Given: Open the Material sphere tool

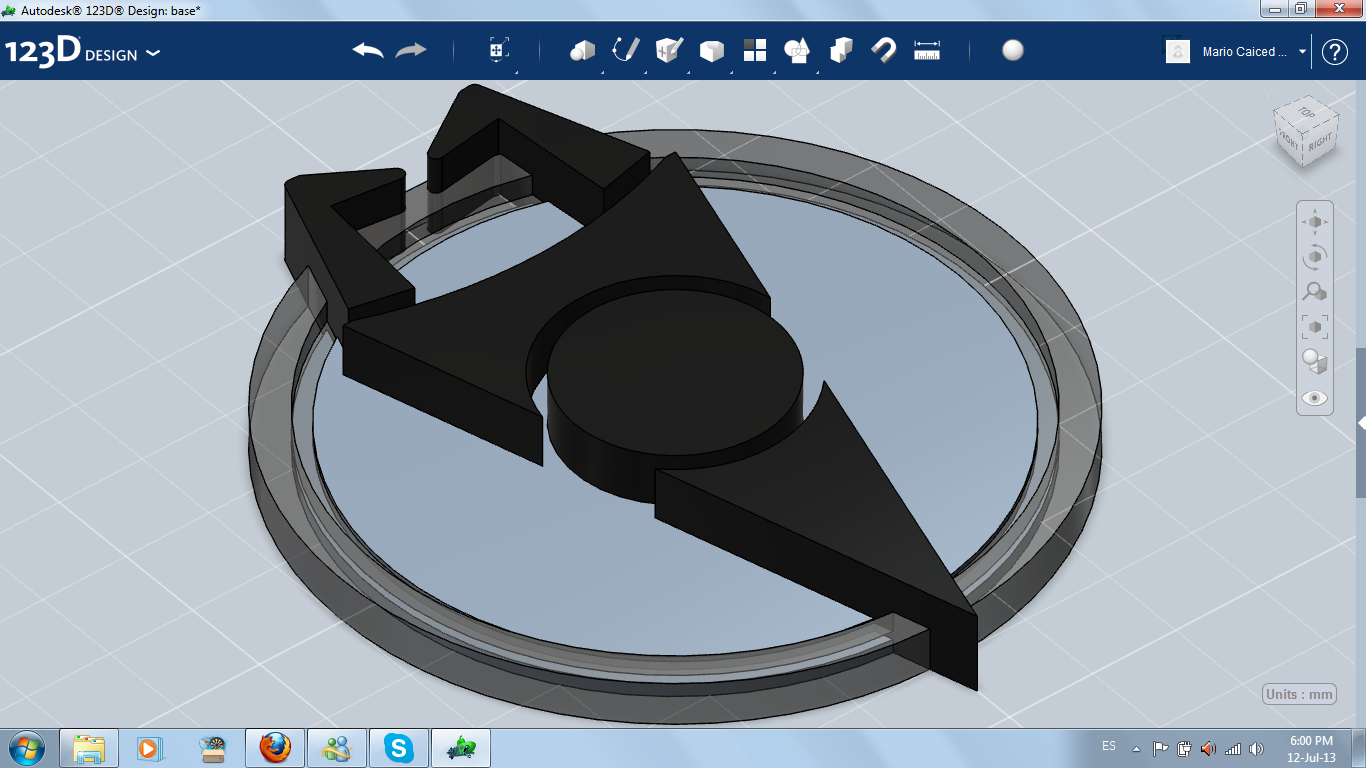Looking at the screenshot, I should (1013, 50).
